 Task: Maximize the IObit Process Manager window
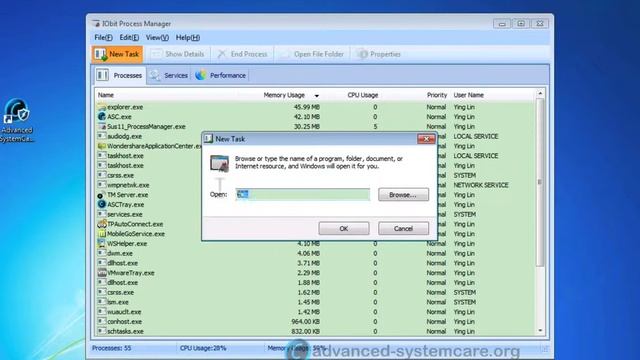point(521,24)
